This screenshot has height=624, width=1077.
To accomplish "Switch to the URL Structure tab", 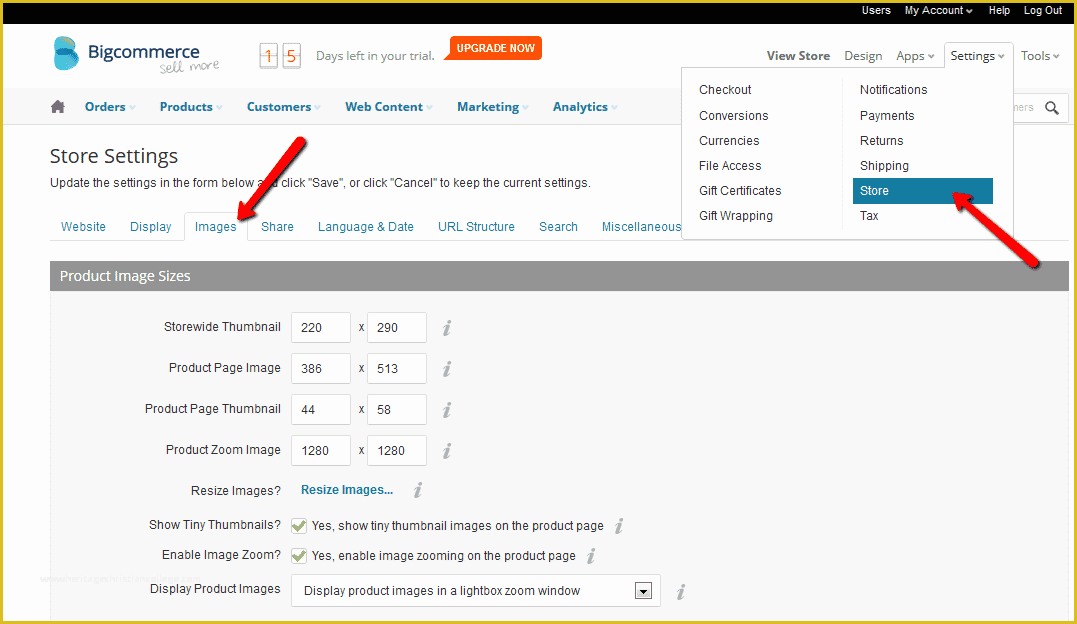I will coord(476,227).
